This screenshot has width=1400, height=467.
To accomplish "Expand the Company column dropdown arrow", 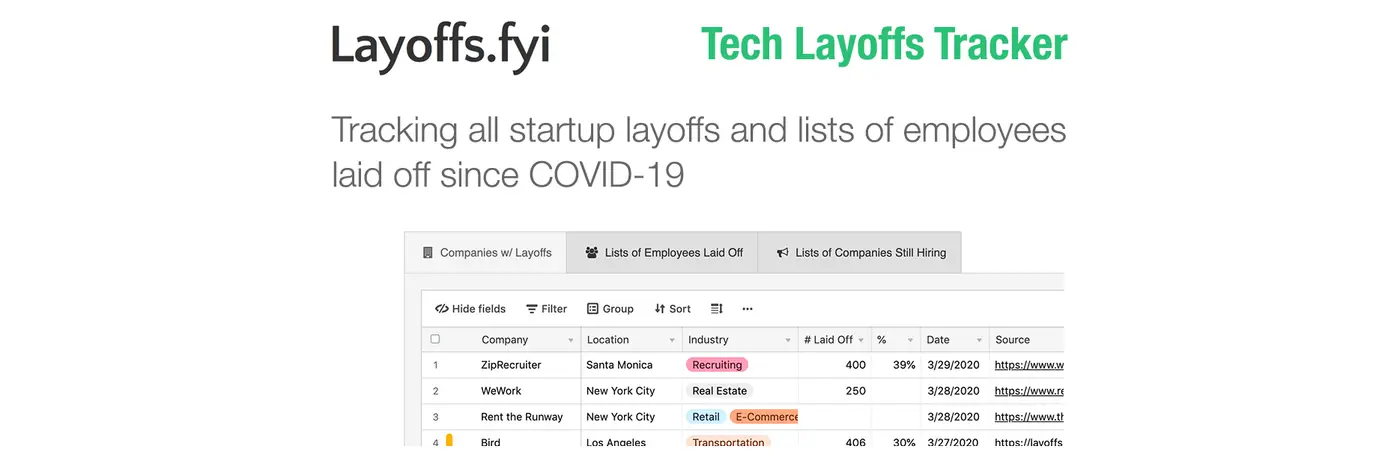I will tap(571, 341).
